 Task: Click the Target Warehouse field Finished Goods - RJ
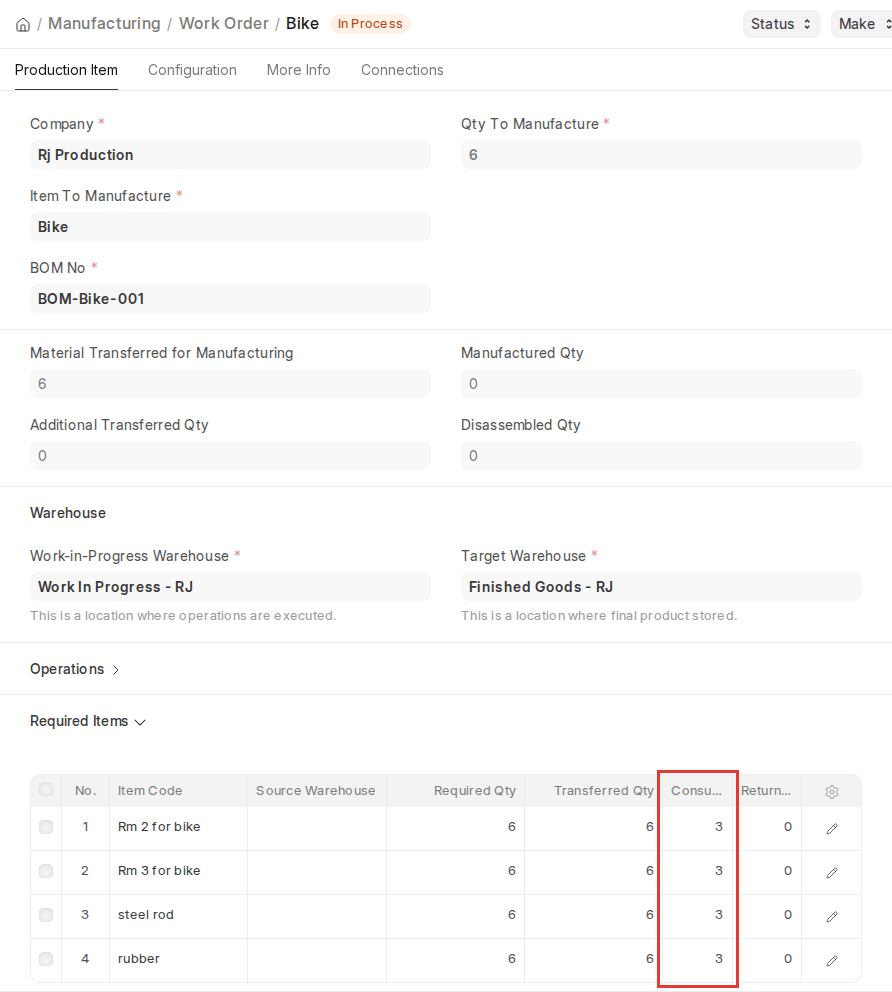(x=661, y=586)
